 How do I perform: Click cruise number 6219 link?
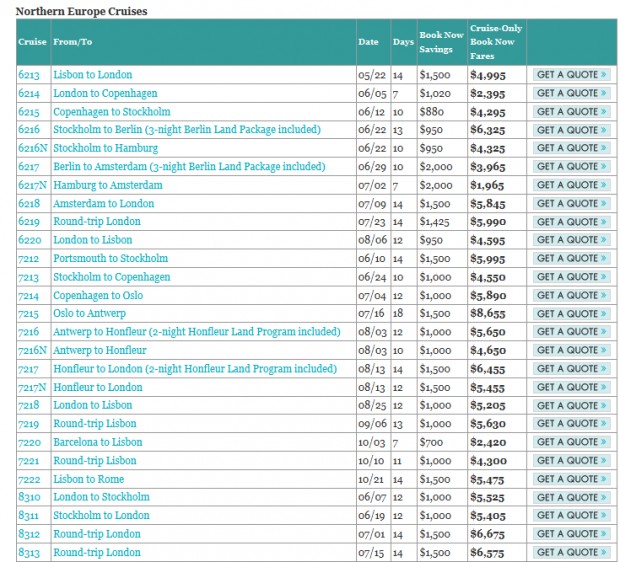point(29,221)
